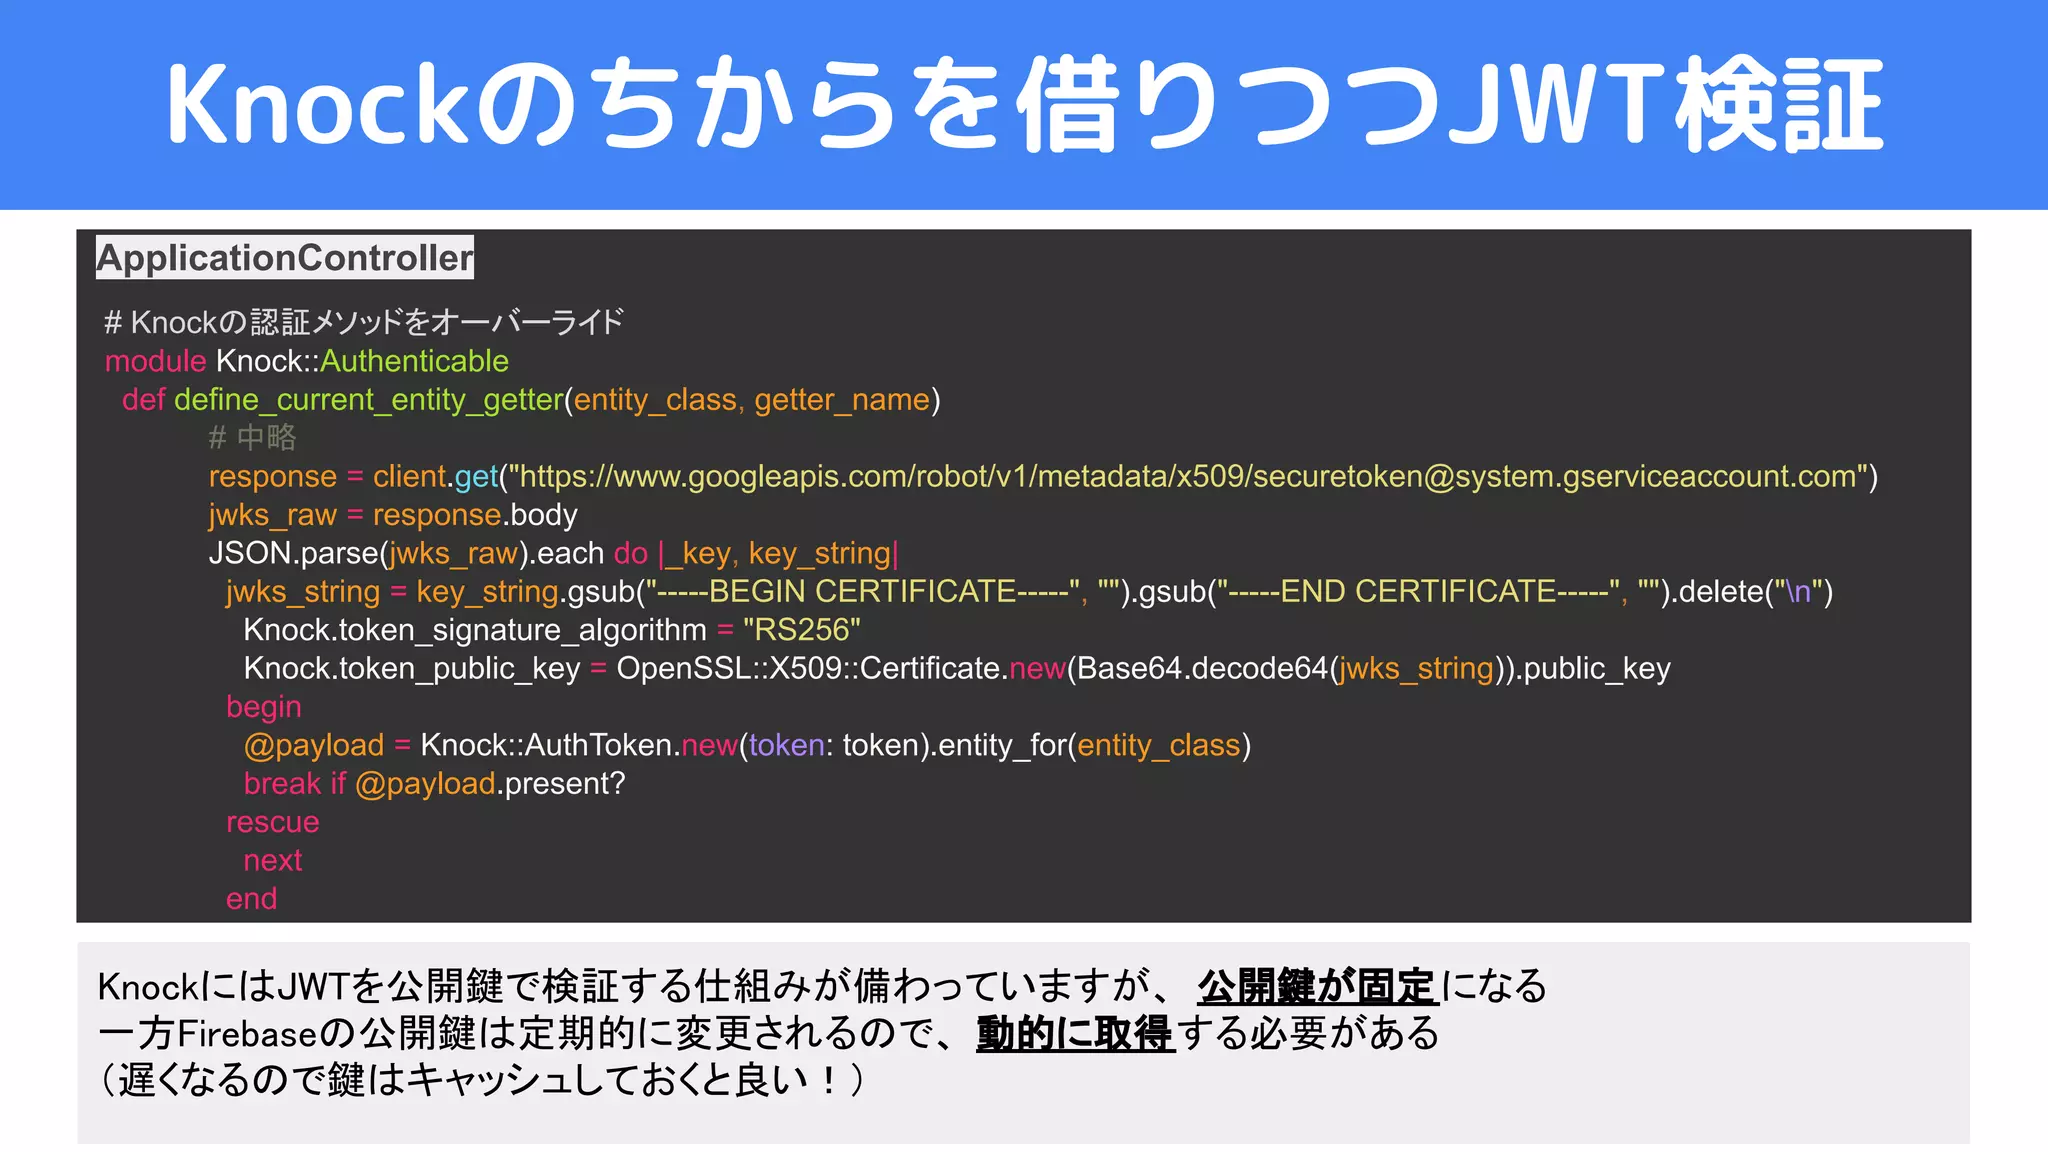Click the underlined '公開鍵が固定' text

coord(1317,987)
